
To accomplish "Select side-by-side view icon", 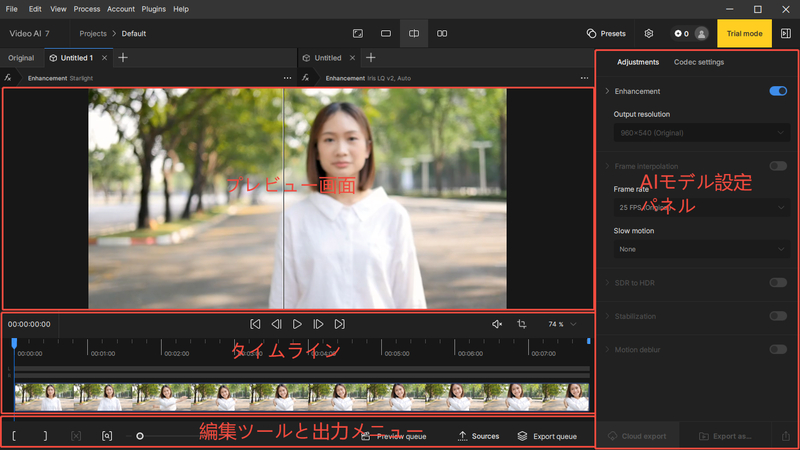I will [x=442, y=34].
